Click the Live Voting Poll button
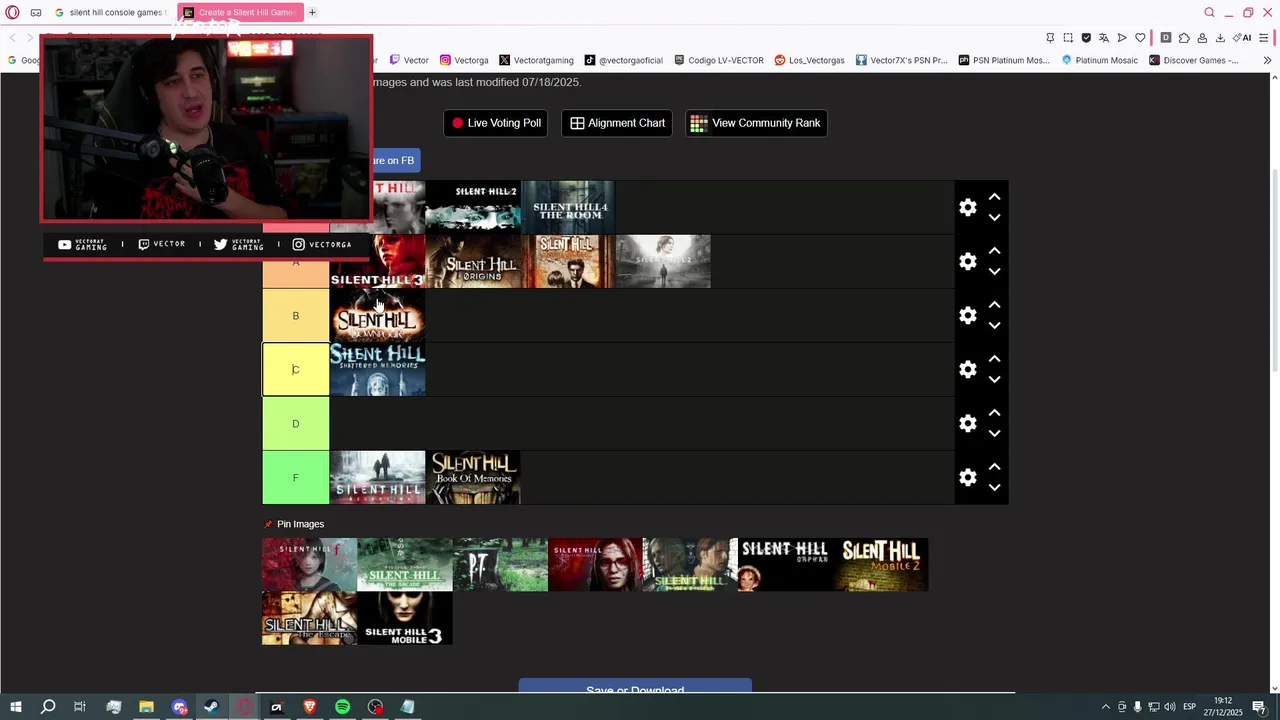 pyautogui.click(x=496, y=123)
